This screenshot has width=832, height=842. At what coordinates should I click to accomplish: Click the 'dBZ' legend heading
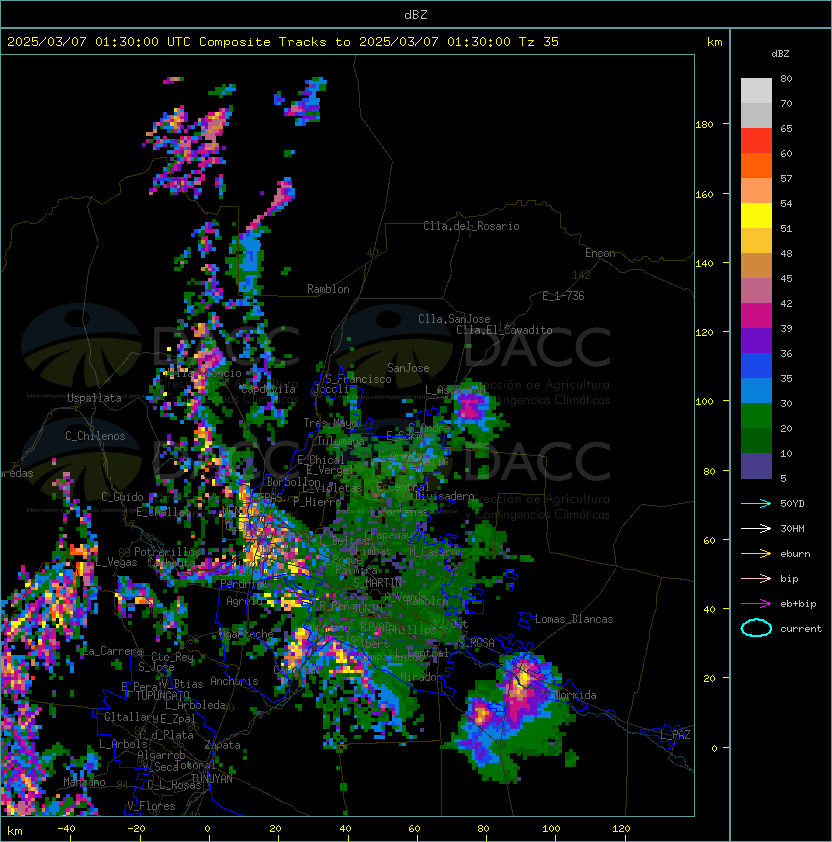pos(780,54)
